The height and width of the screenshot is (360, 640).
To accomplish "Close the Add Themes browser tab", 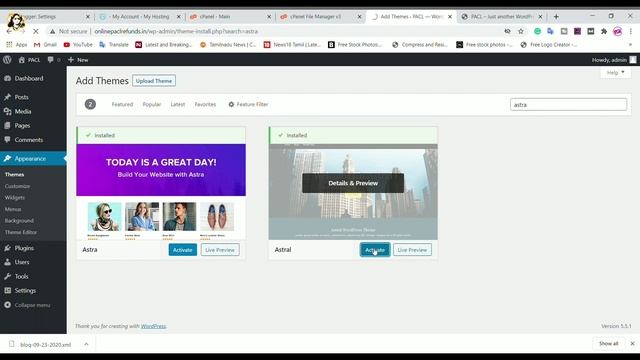I will (450, 17).
